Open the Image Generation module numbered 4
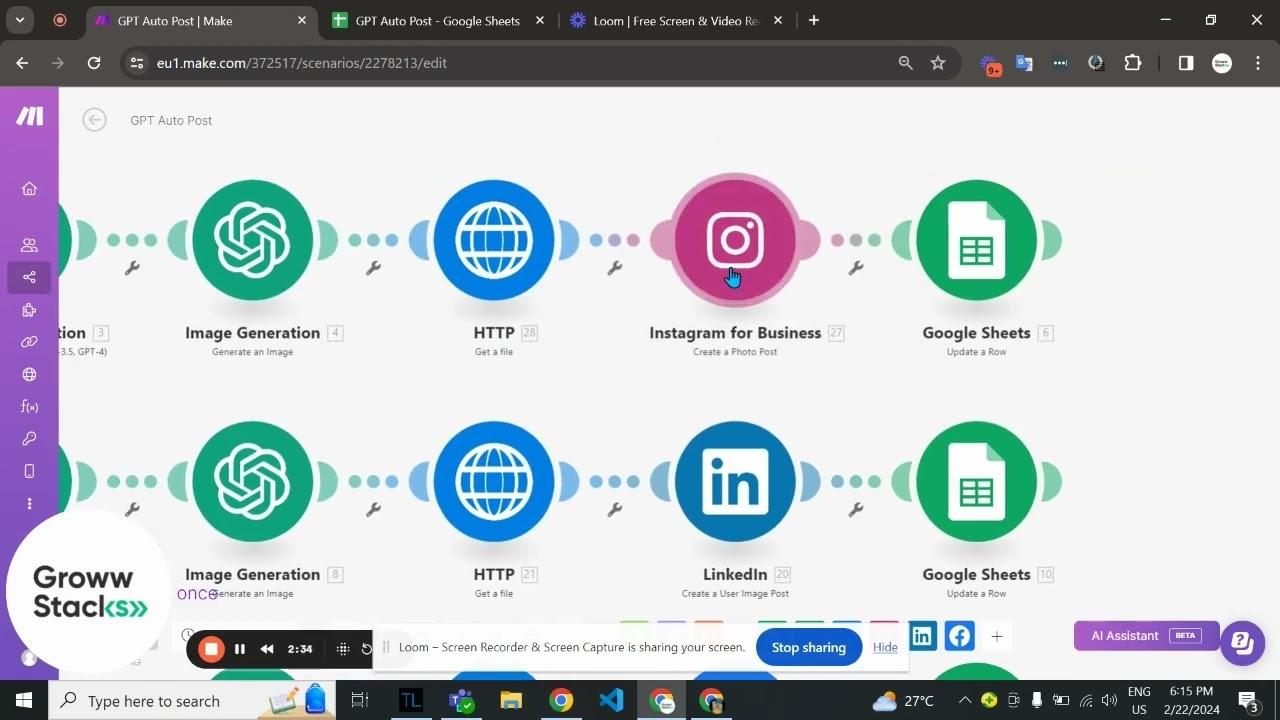The image size is (1280, 720). pos(253,240)
